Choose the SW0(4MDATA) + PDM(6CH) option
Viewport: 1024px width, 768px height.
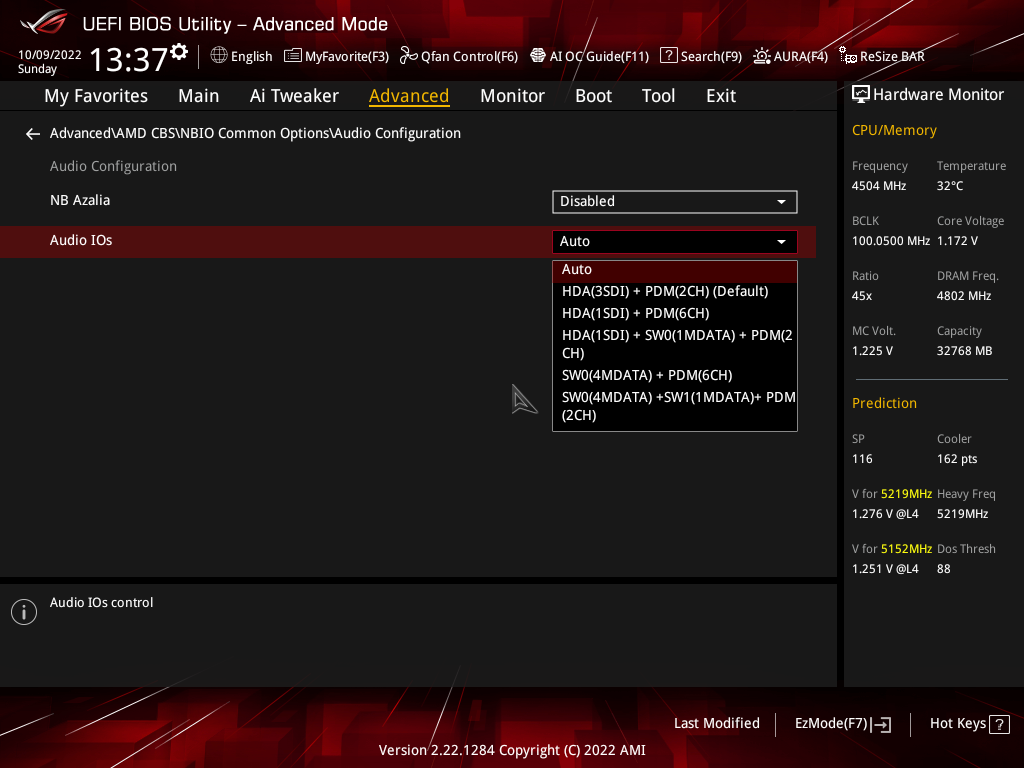click(x=647, y=375)
